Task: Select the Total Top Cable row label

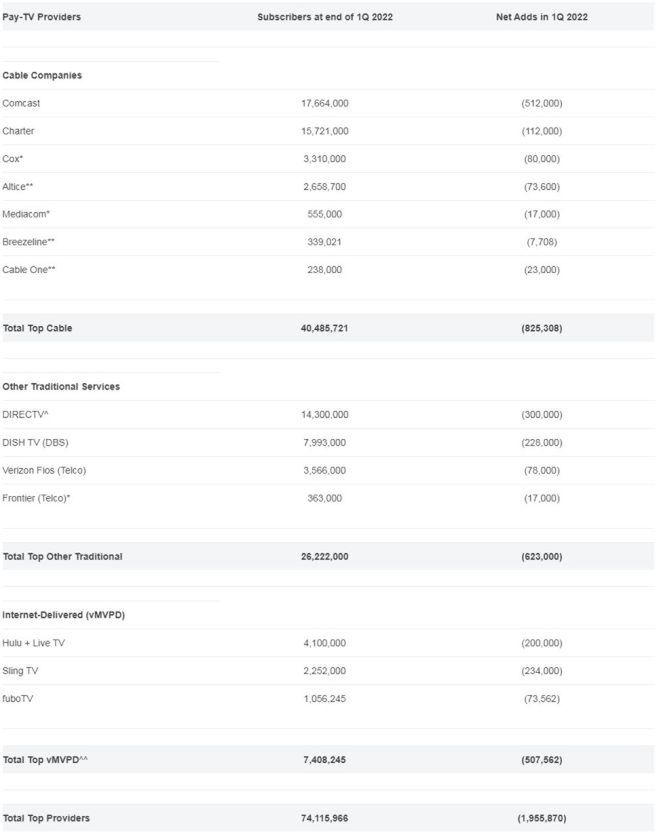Action: [x=38, y=328]
